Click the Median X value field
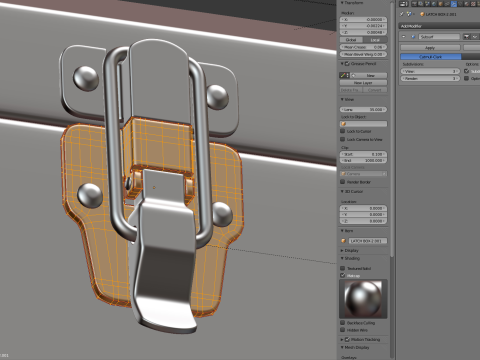Screen dimensions: 480x360 [x=363, y=19]
